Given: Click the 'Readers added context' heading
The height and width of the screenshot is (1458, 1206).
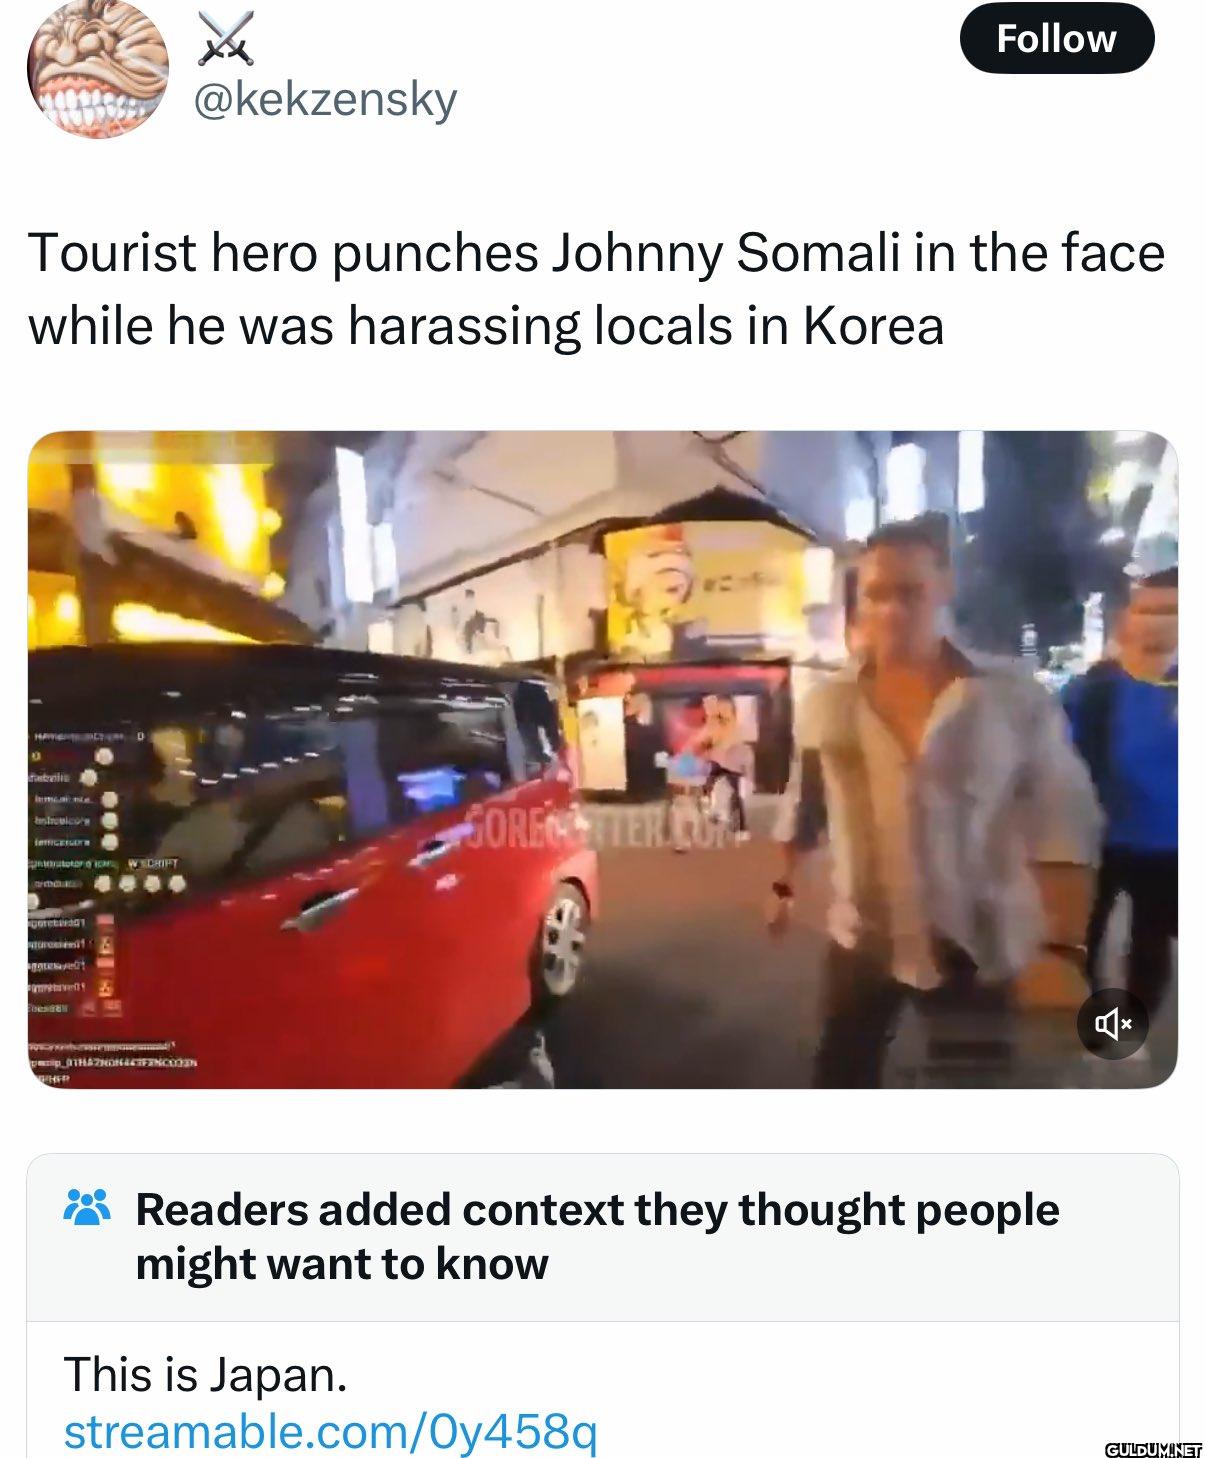Looking at the screenshot, I should tap(597, 1236).
